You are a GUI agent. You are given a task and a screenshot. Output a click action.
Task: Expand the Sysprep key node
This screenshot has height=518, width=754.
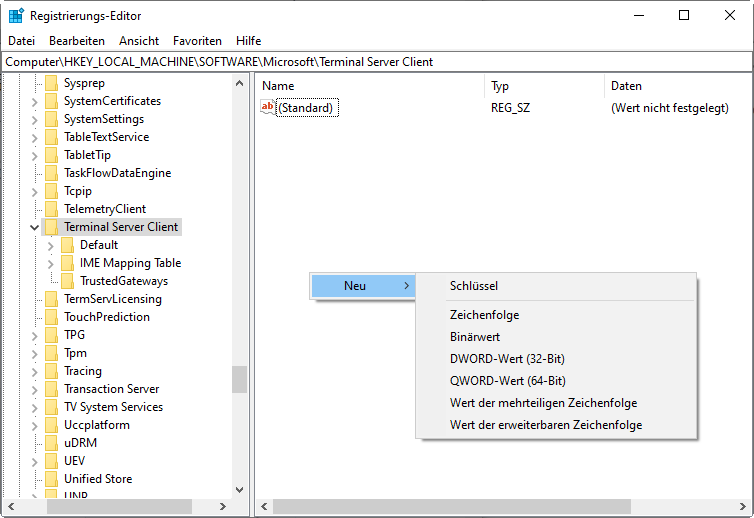click(x=35, y=83)
